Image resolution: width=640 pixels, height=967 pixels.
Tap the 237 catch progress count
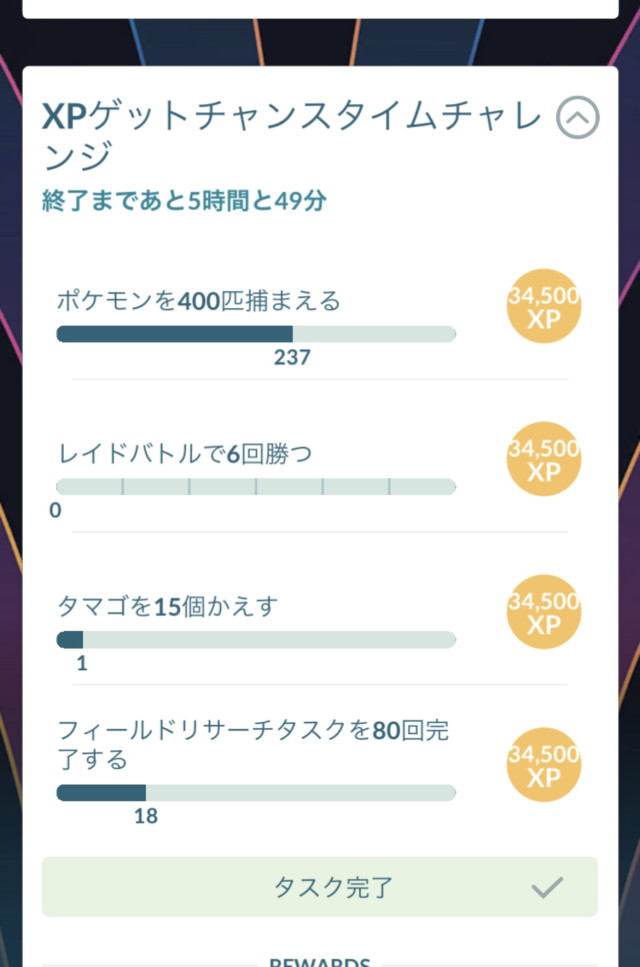[x=292, y=357]
